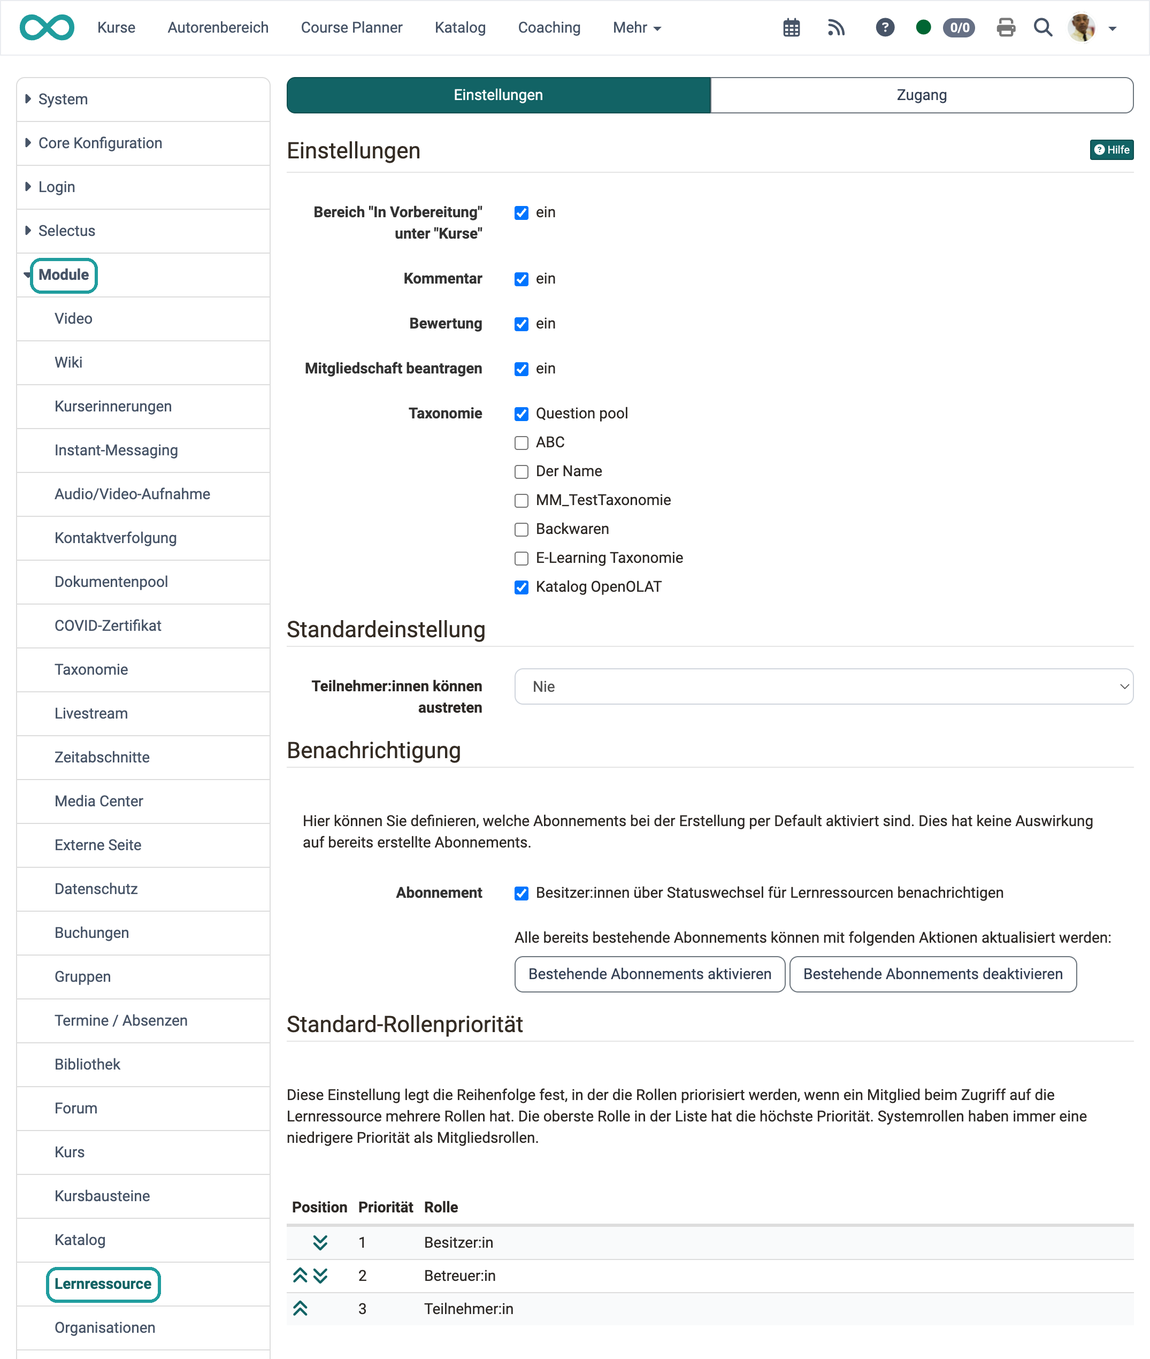The width and height of the screenshot is (1150, 1359).
Task: Move Besitzer:in down in priority
Action: tap(320, 1243)
